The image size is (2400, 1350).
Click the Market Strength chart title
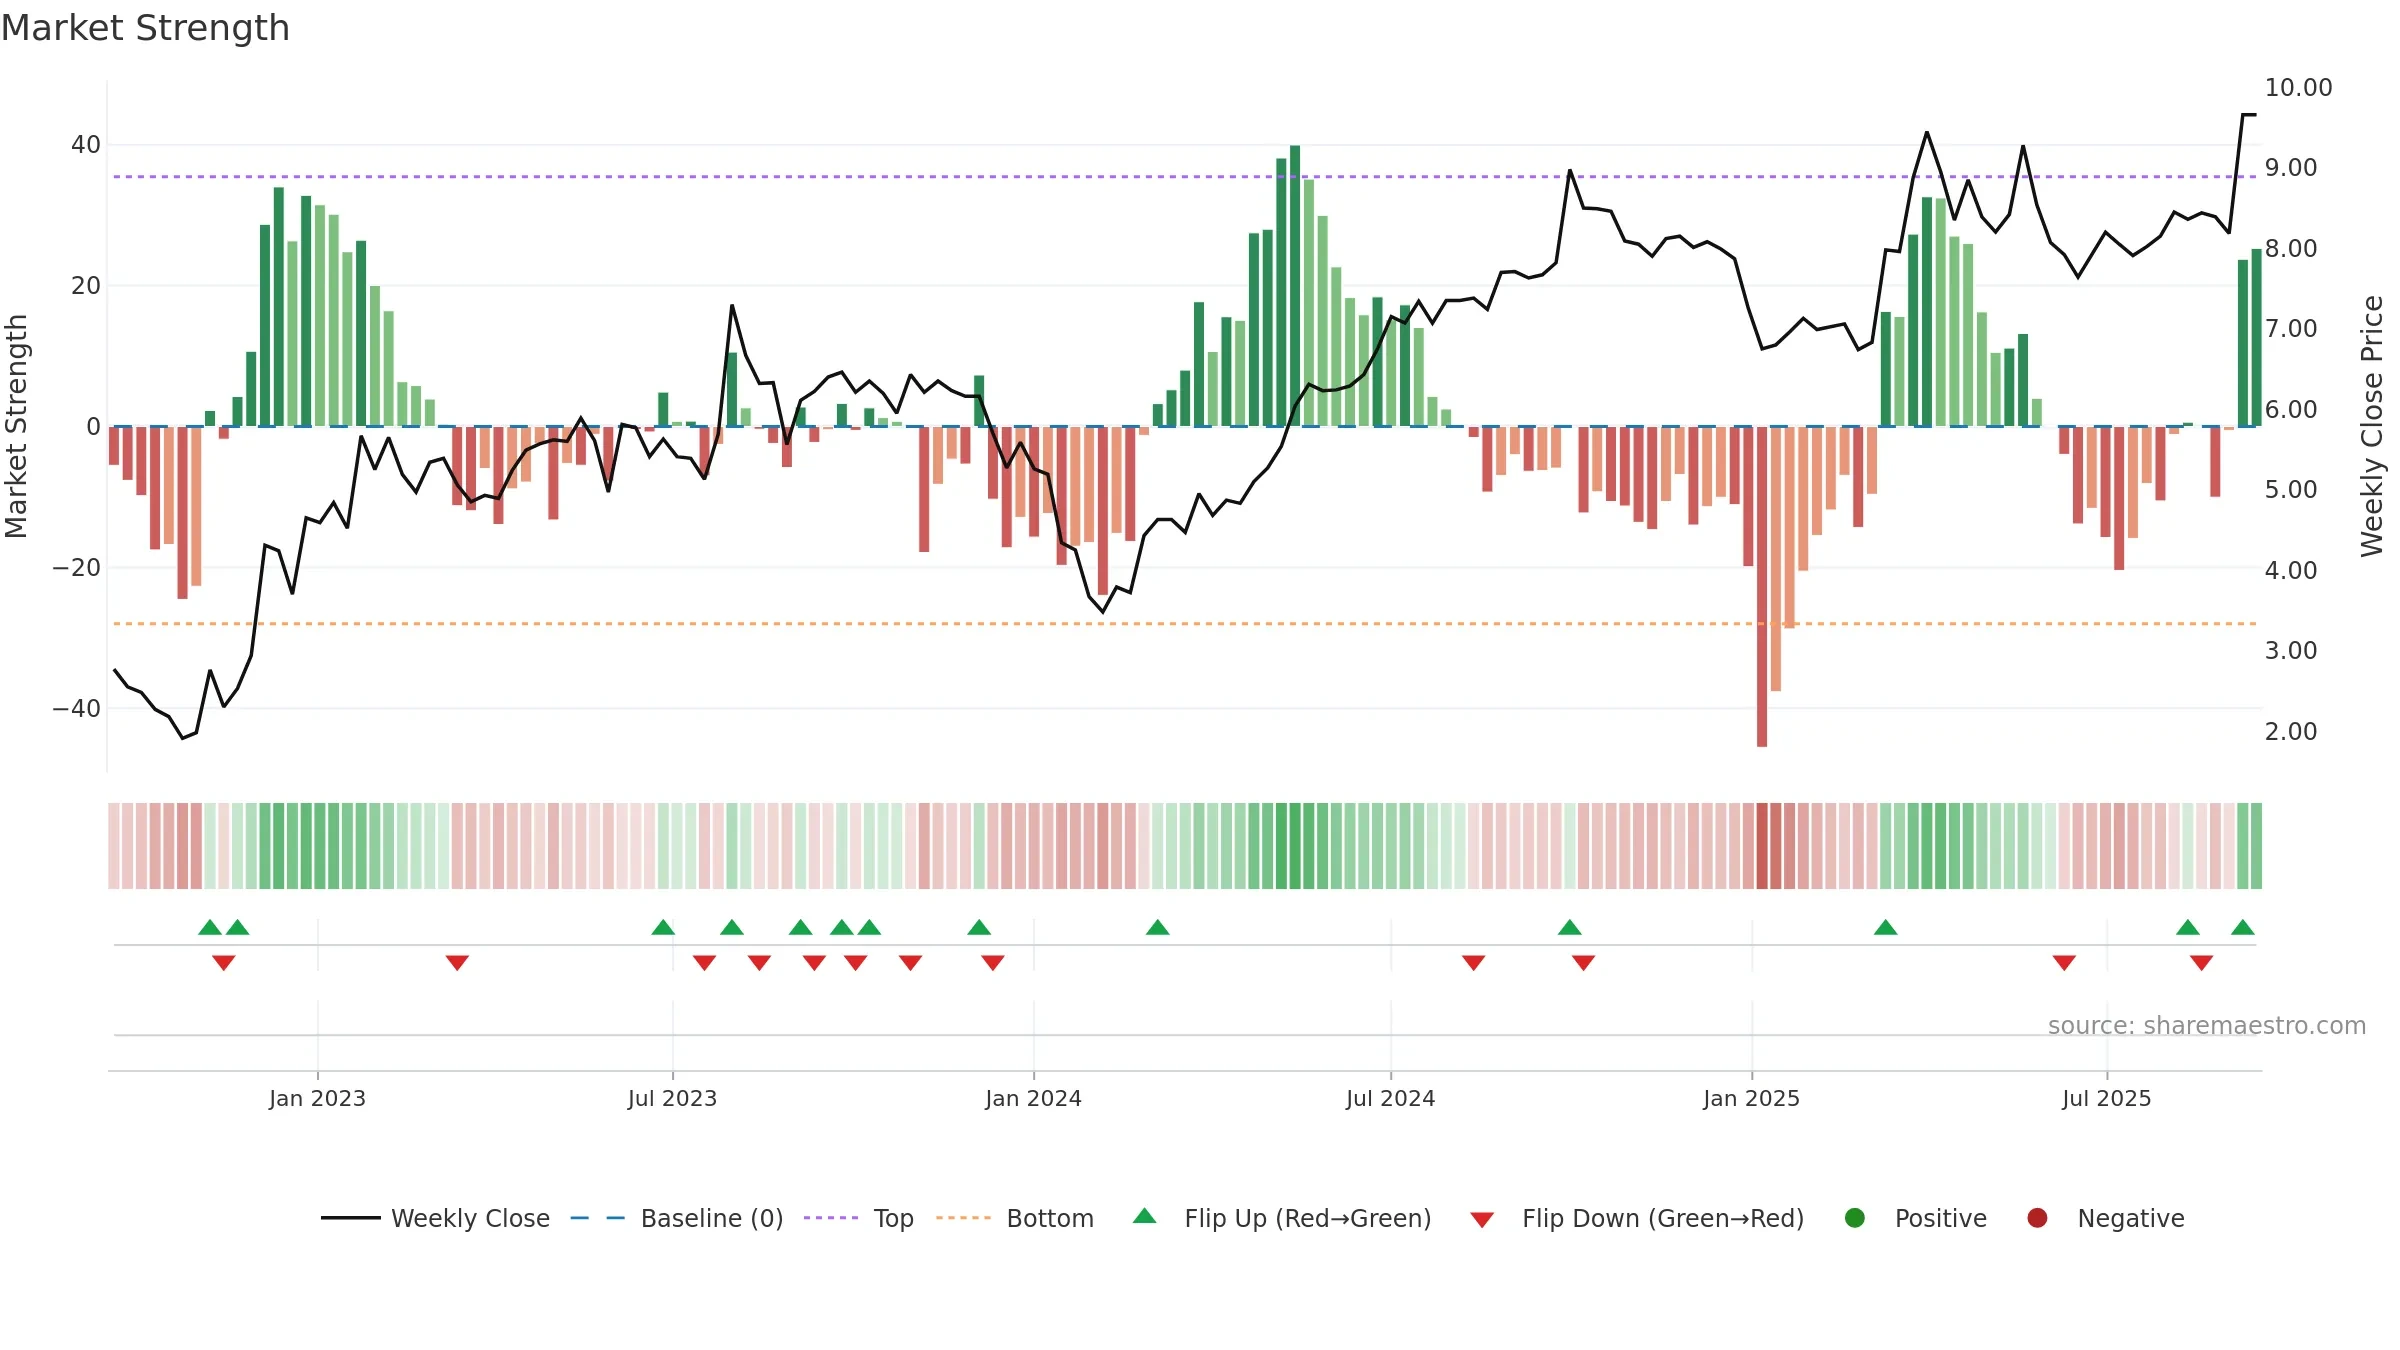point(145,28)
